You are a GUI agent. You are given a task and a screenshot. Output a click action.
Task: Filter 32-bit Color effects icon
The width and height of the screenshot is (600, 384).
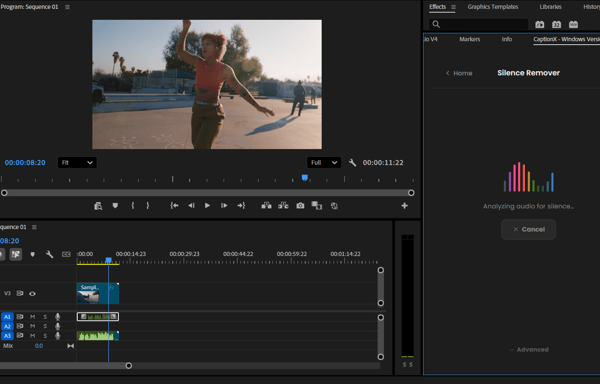tap(556, 24)
